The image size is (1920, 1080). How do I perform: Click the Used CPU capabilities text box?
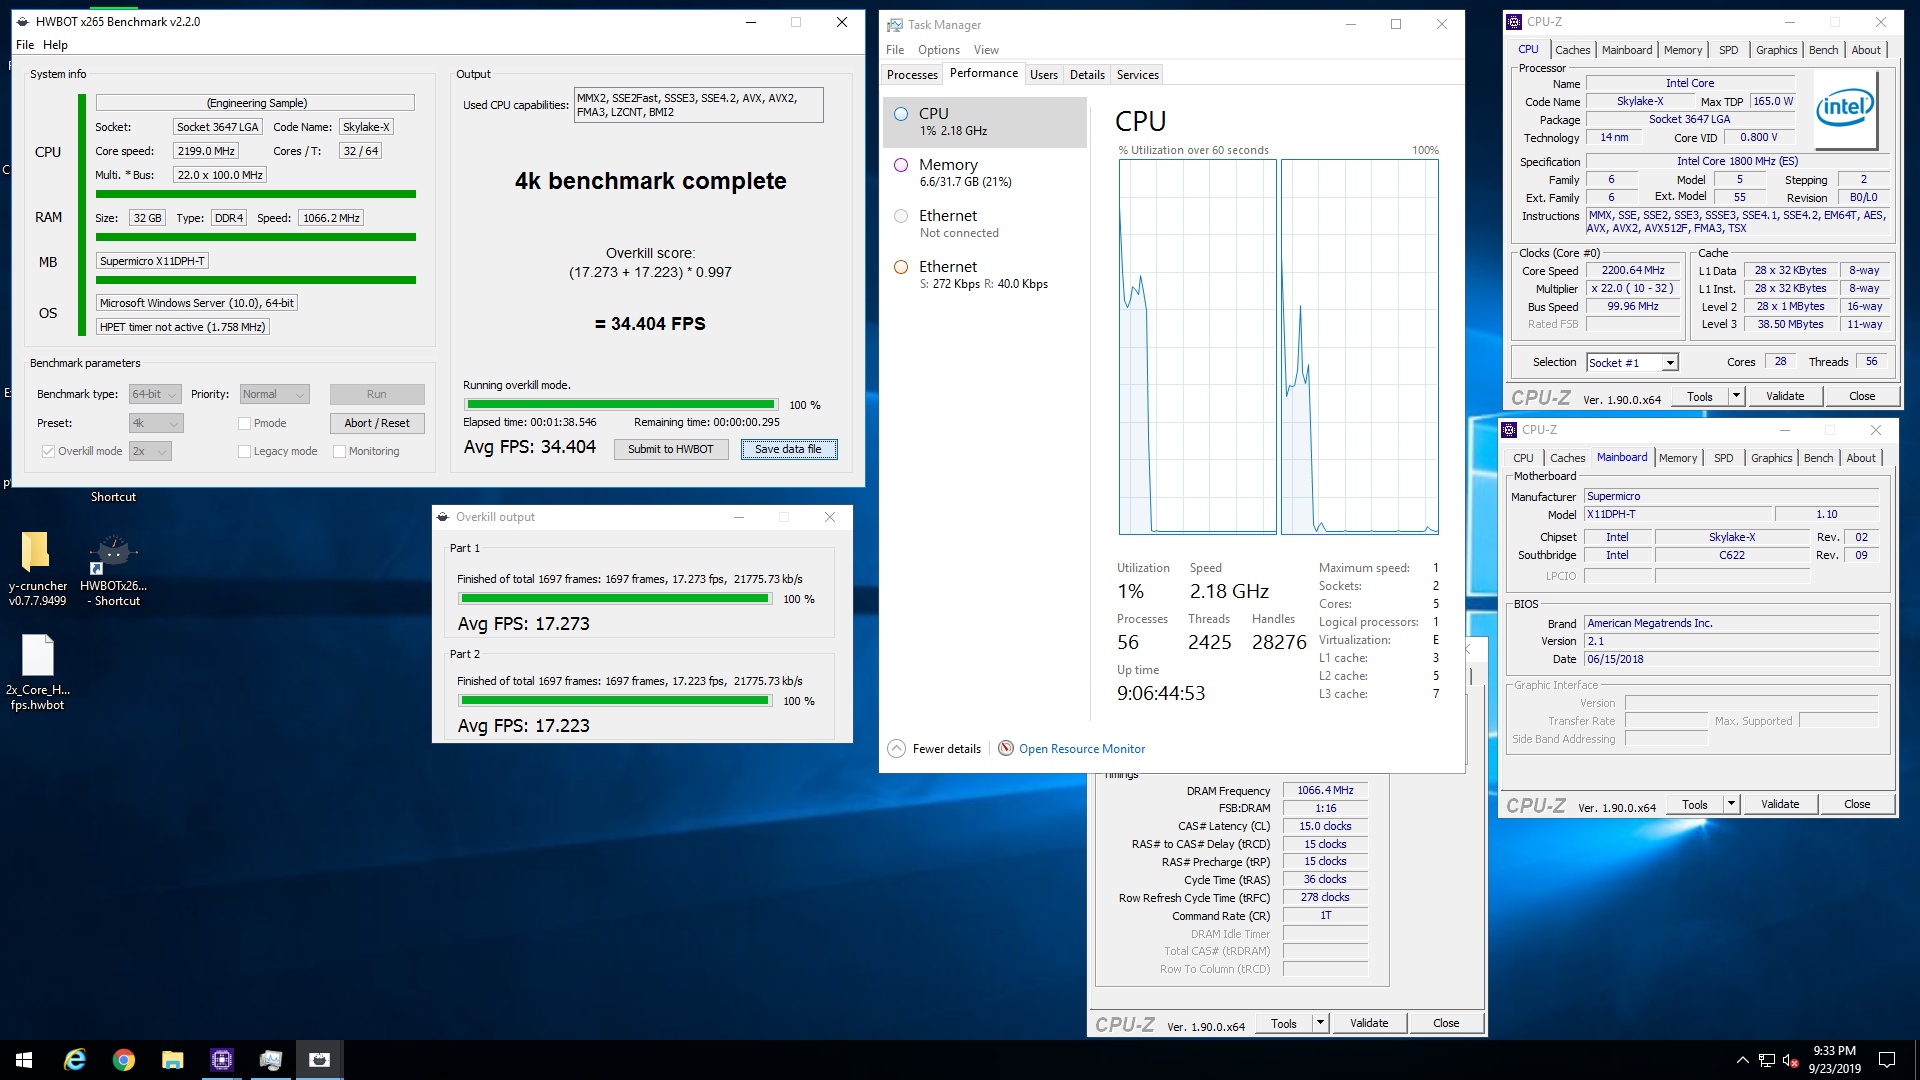coord(698,105)
